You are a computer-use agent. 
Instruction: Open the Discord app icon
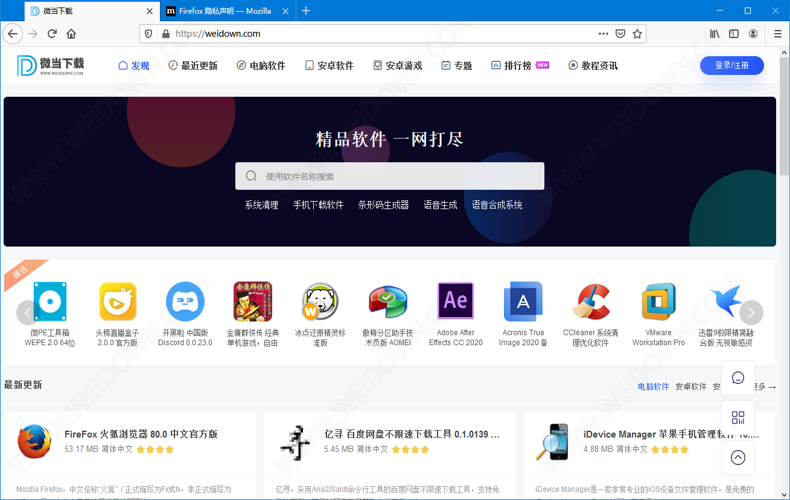pos(185,302)
